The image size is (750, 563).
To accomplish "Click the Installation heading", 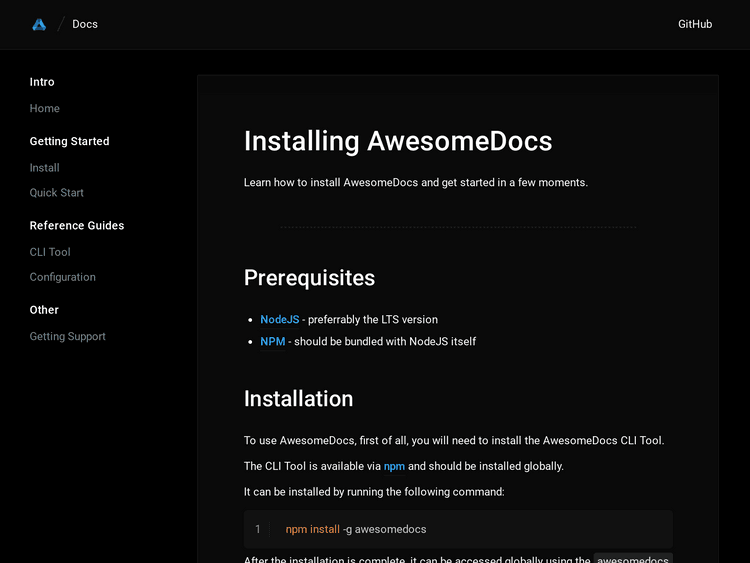I will pos(298,399).
